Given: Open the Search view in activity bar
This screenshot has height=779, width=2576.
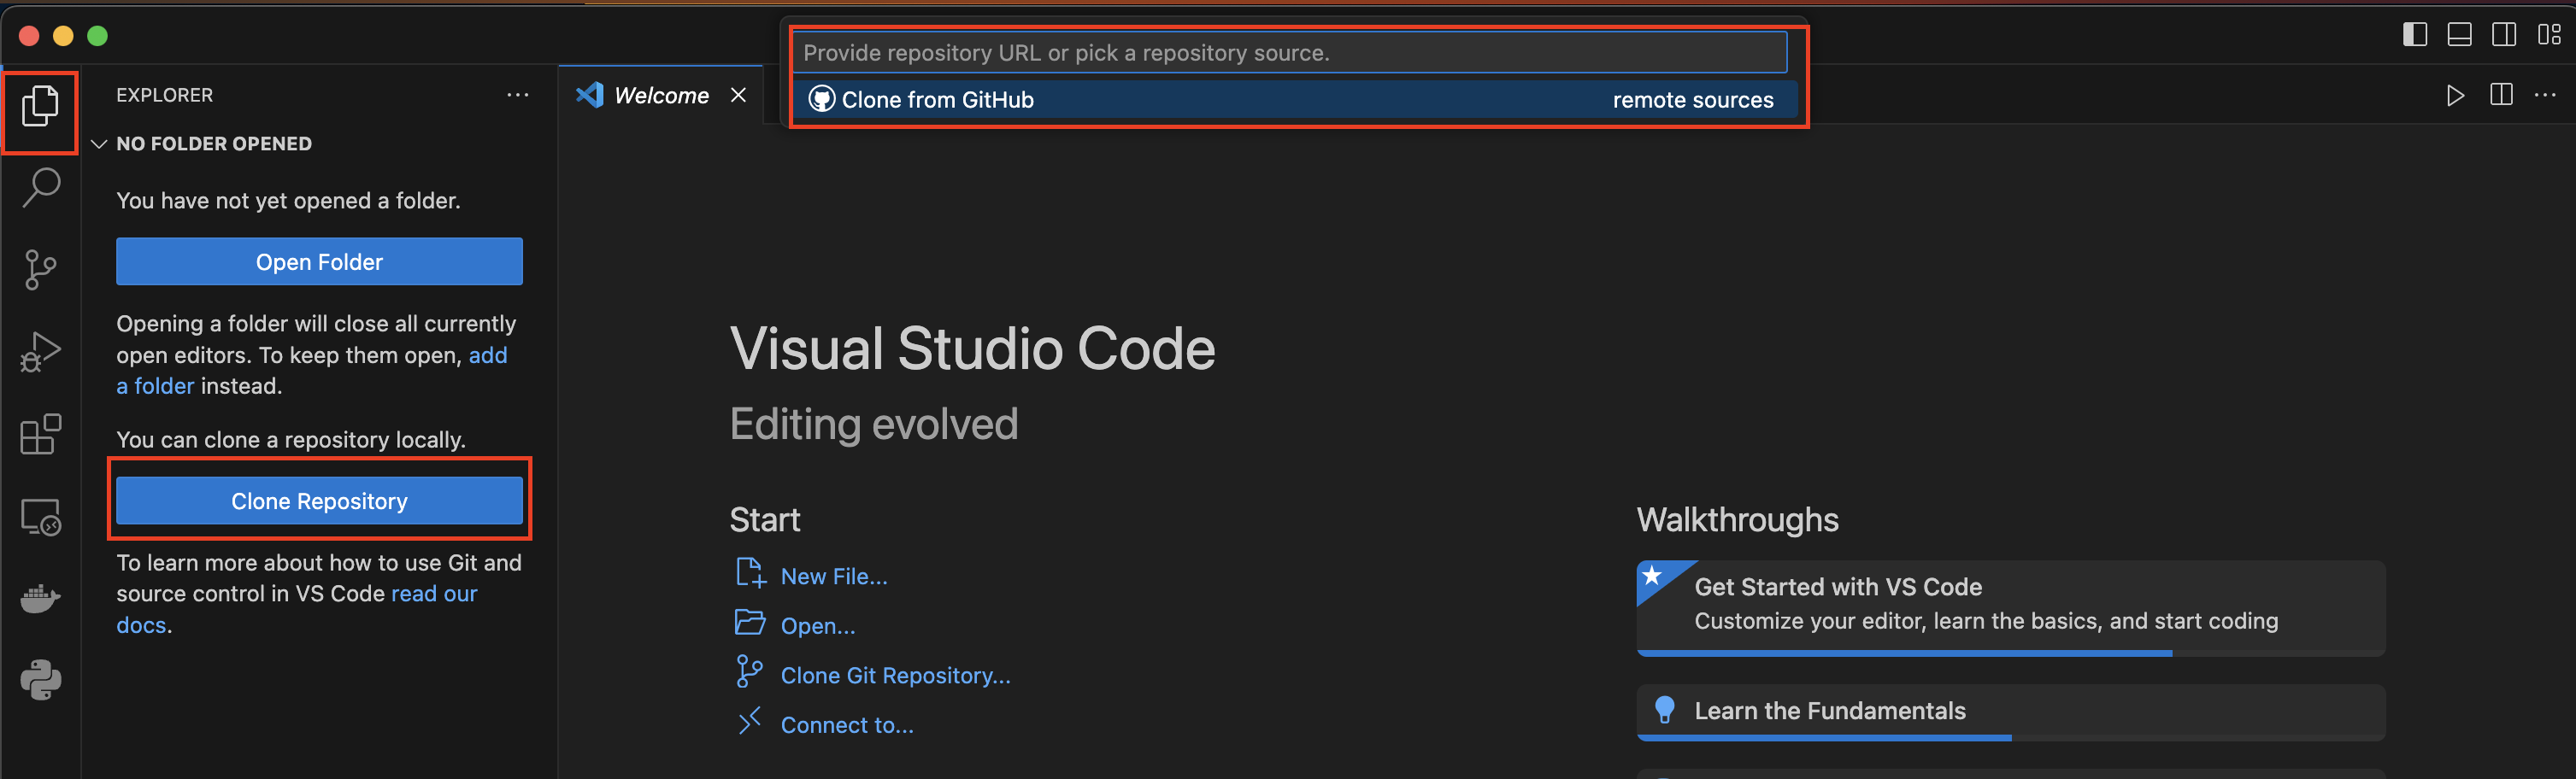Looking at the screenshot, I should pos(41,187).
